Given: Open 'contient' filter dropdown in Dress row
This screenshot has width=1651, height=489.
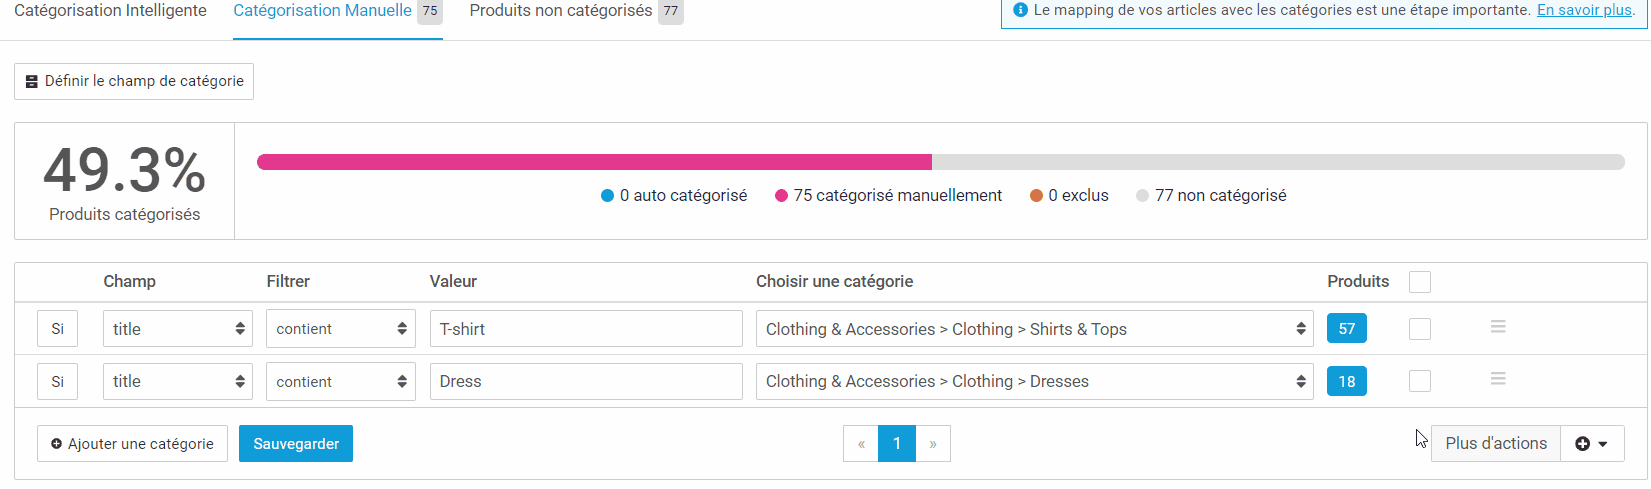Looking at the screenshot, I should pos(341,381).
